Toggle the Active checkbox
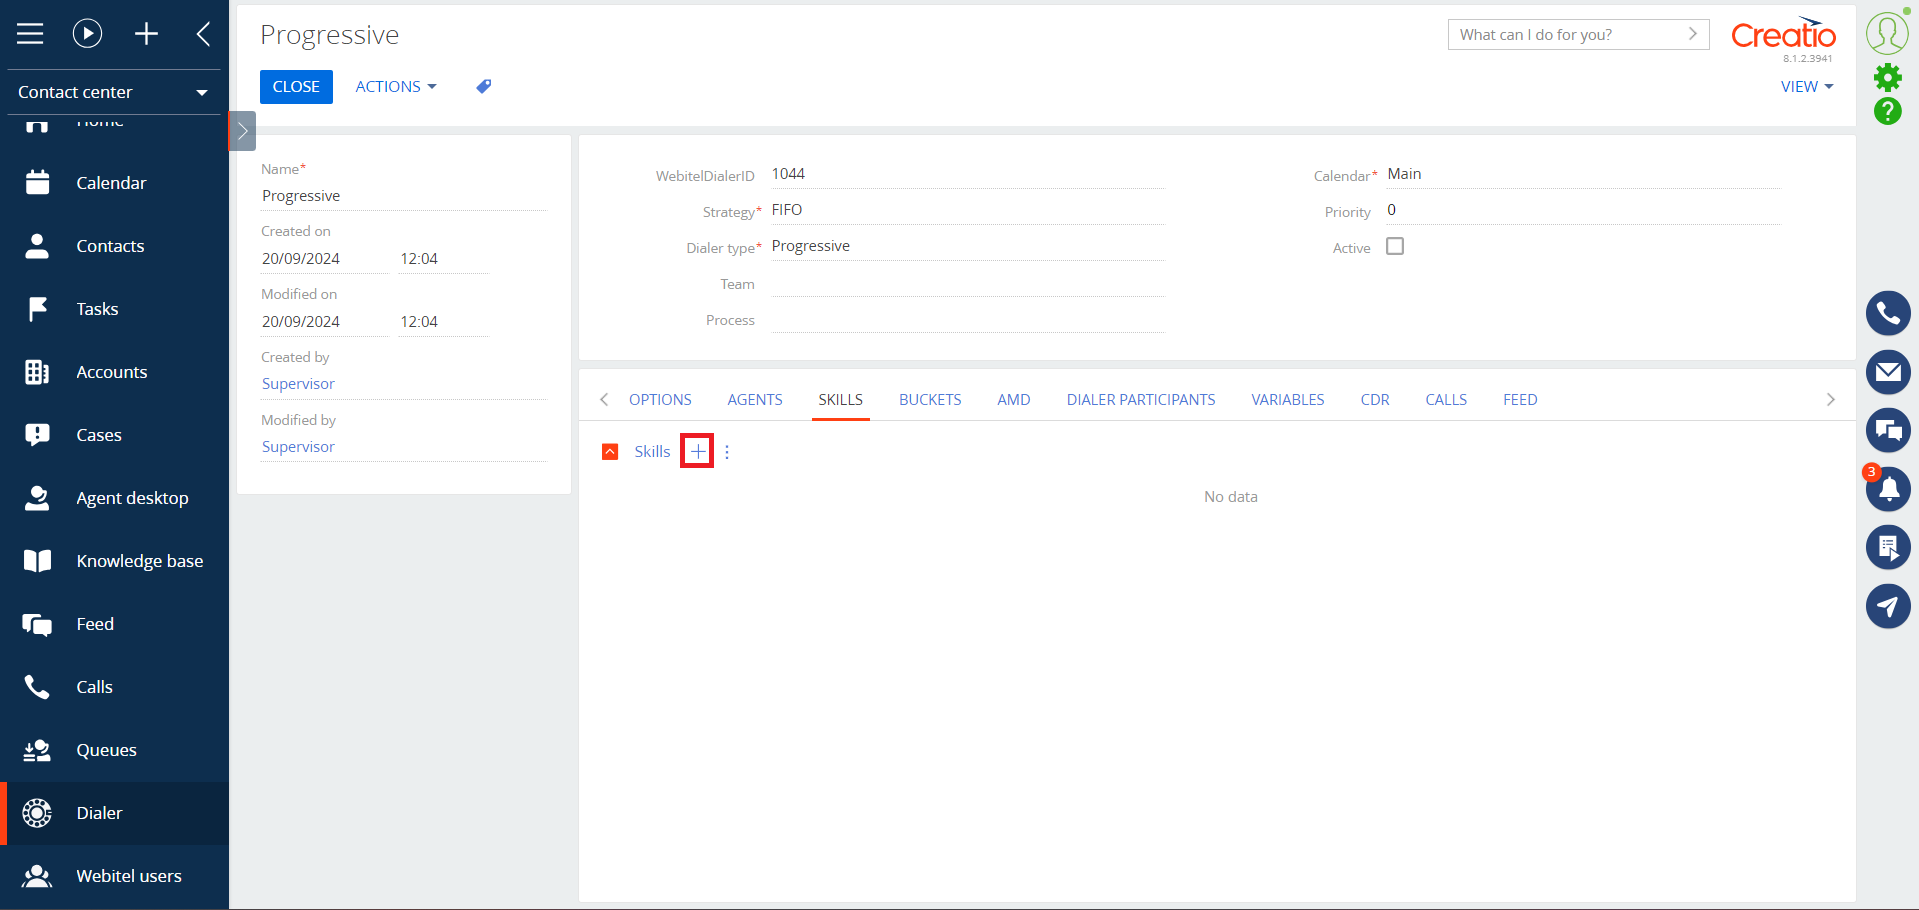The height and width of the screenshot is (910, 1919). click(x=1395, y=246)
